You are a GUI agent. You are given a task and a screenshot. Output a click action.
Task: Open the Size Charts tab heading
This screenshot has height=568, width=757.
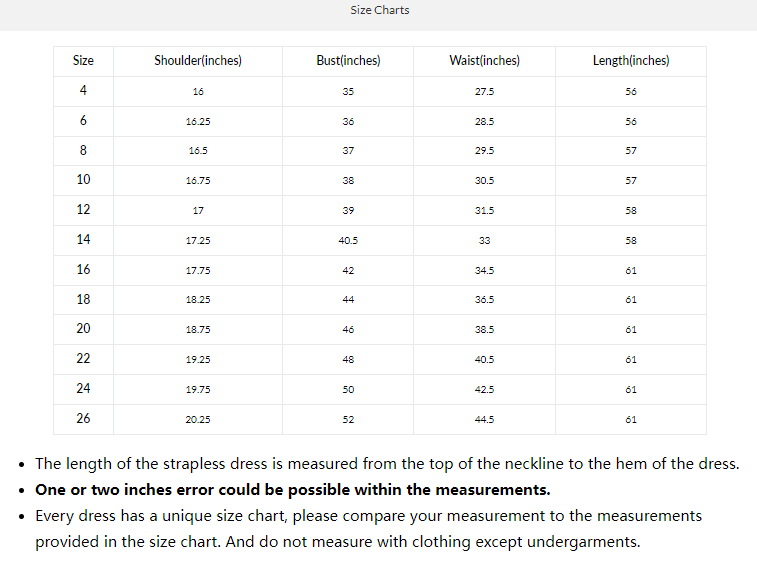click(x=379, y=10)
